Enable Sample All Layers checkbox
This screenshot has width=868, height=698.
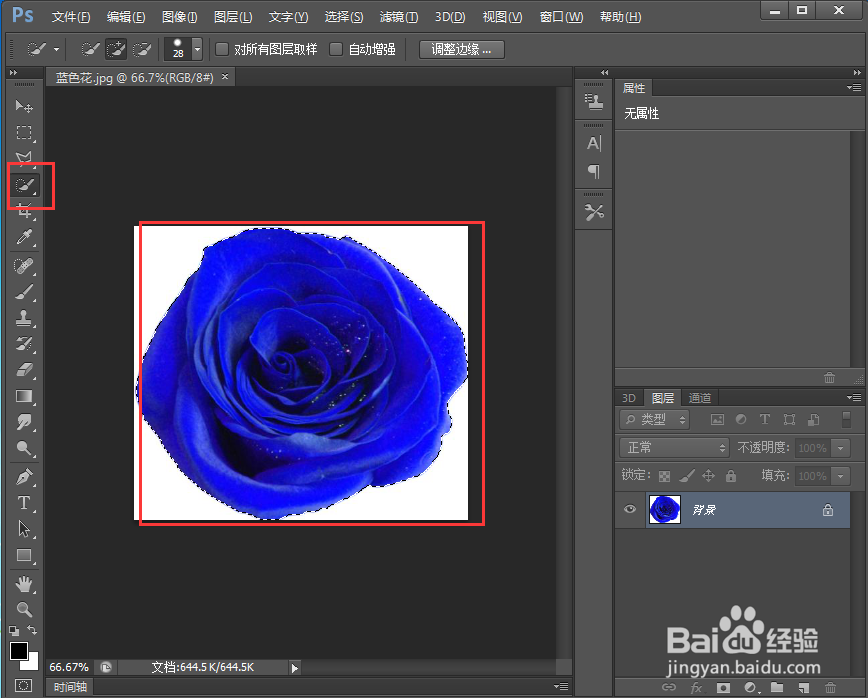(222, 49)
